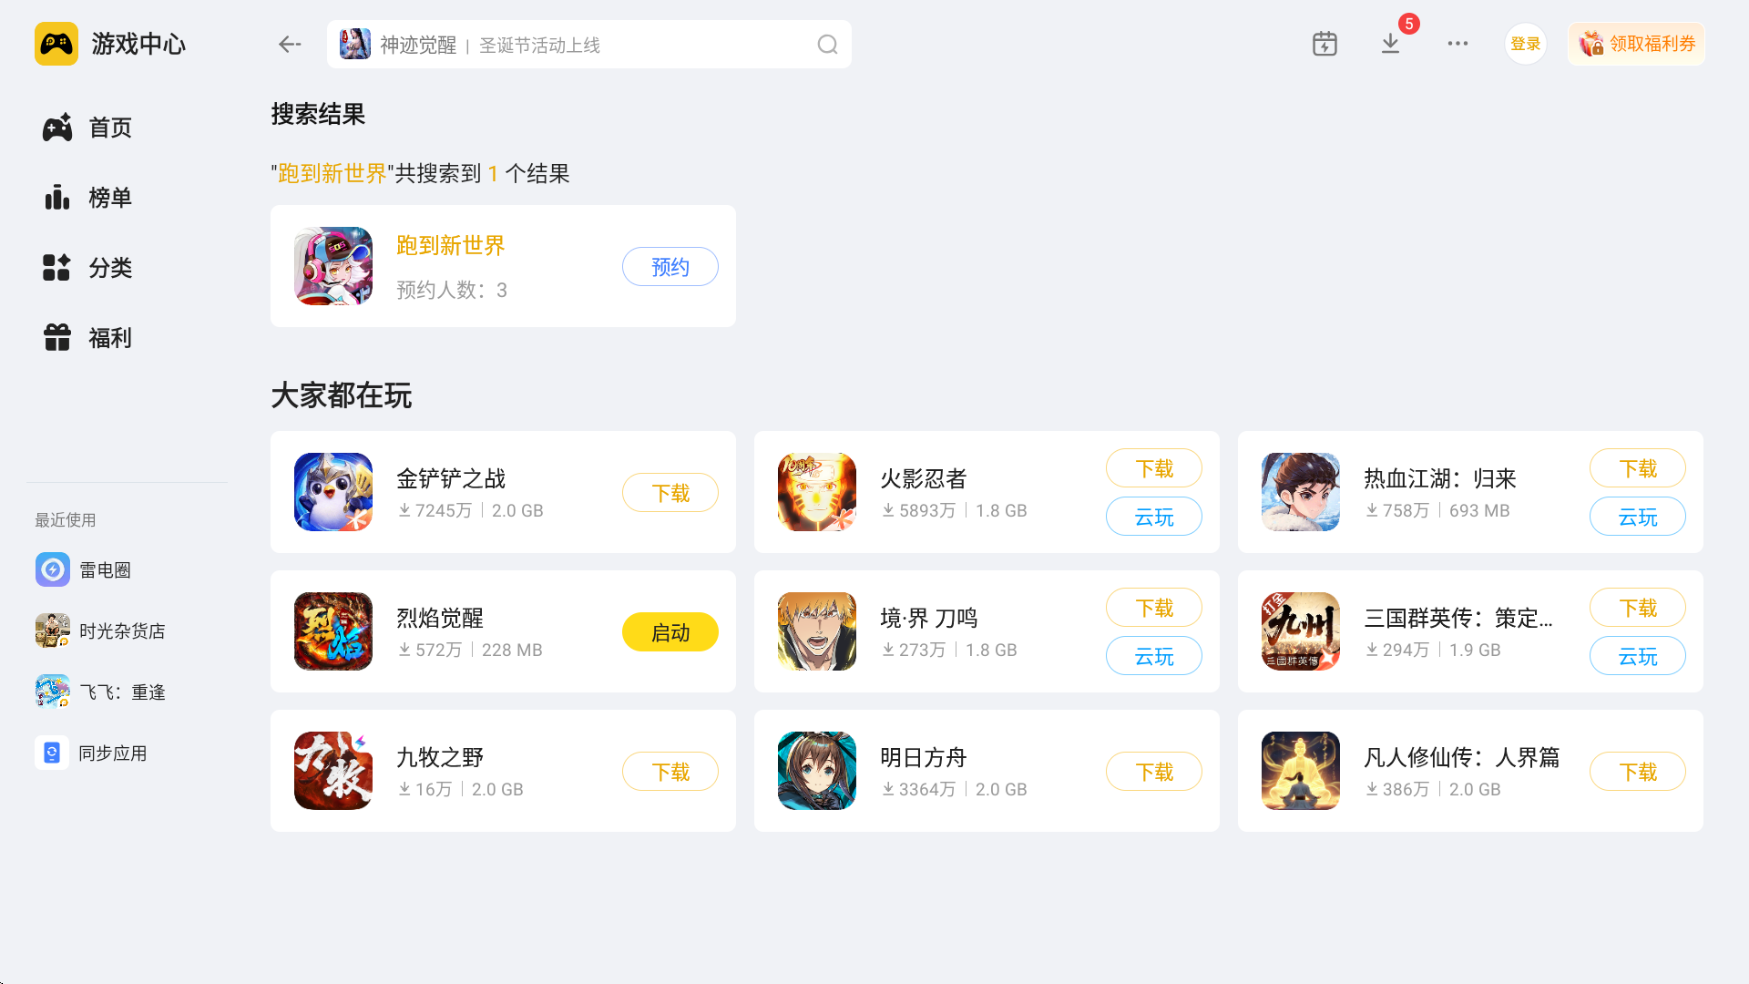Click the 领取福利券 coupon button
This screenshot has height=984, width=1749.
pyautogui.click(x=1636, y=44)
